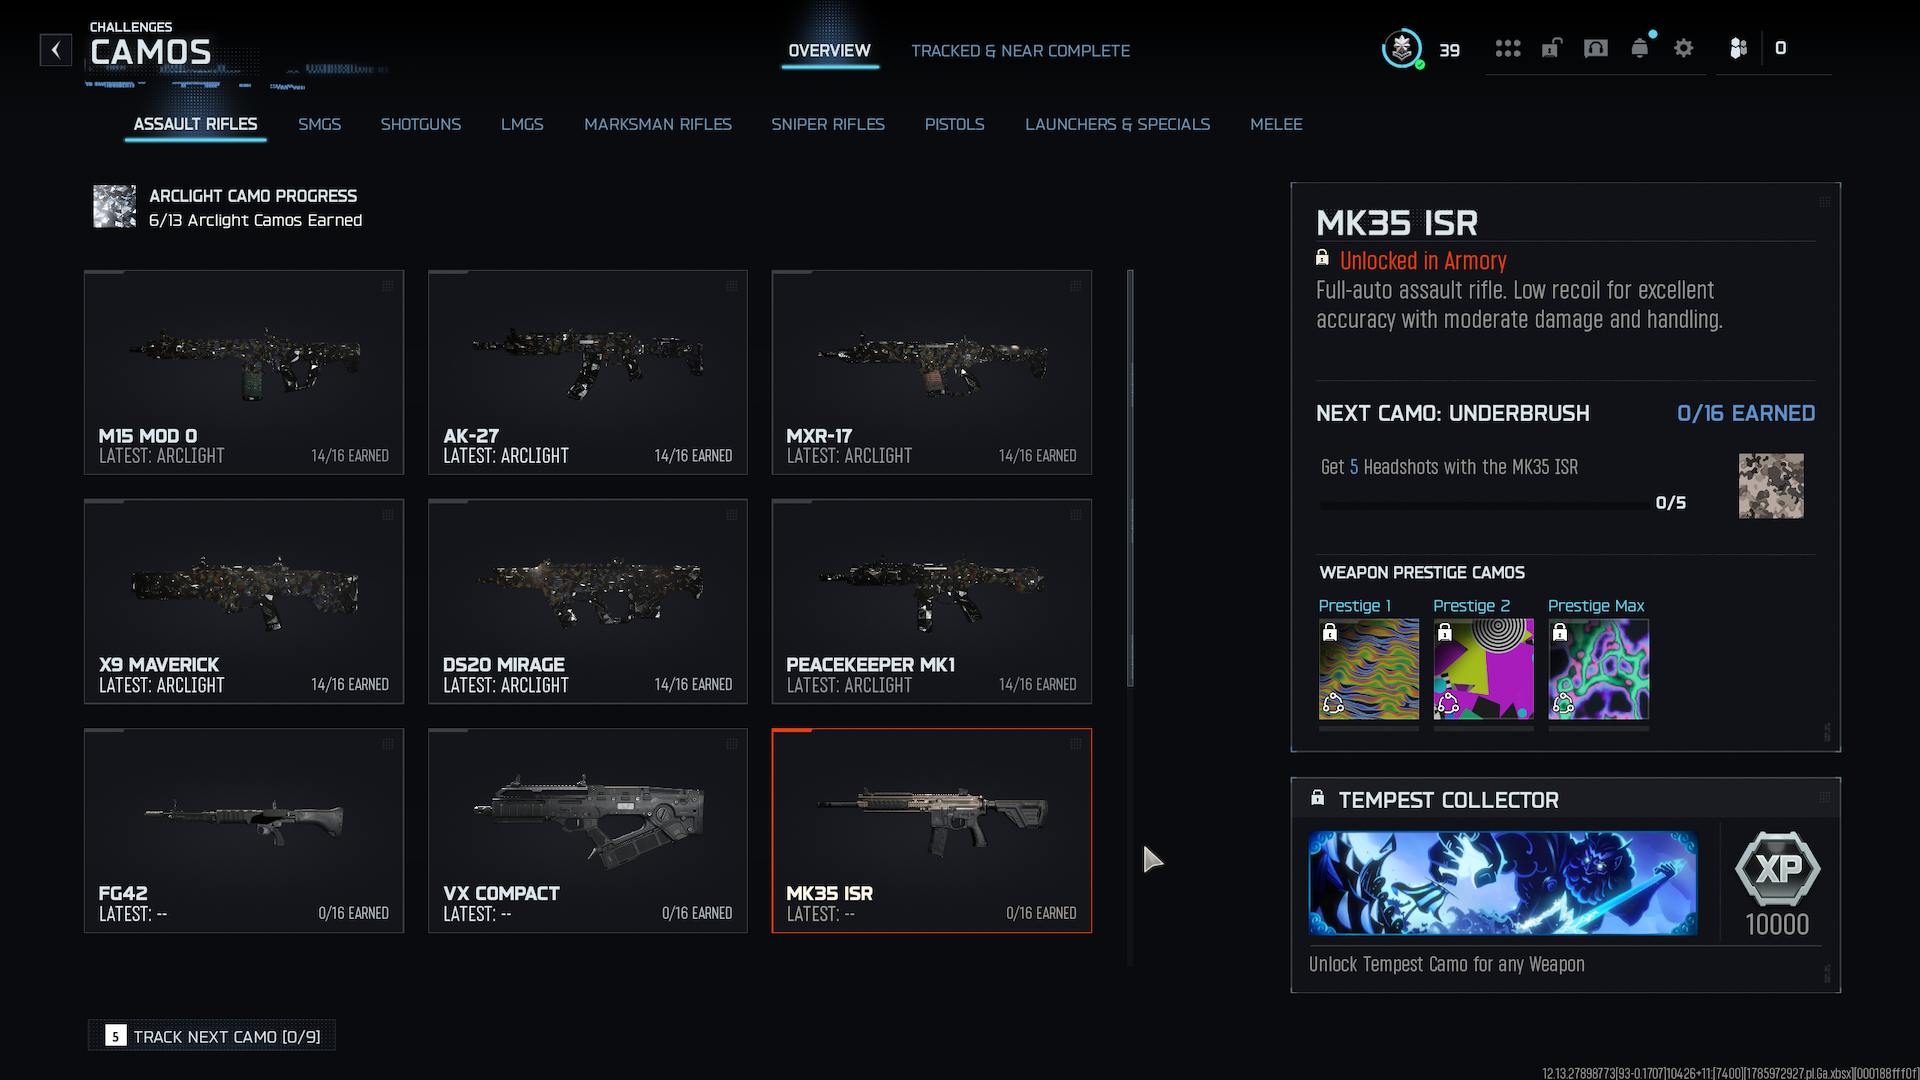Image resolution: width=1920 pixels, height=1080 pixels.
Task: Click the weapon list scrollbar
Action: [x=1131, y=478]
